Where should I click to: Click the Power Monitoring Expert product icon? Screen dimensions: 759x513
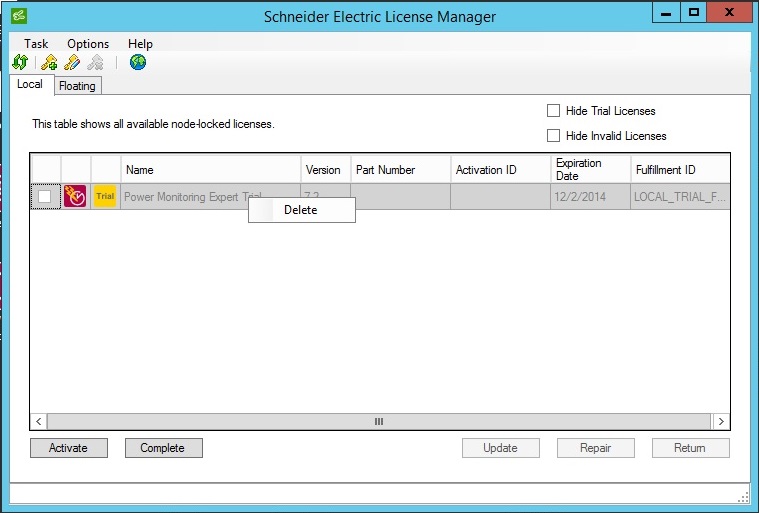(x=75, y=196)
